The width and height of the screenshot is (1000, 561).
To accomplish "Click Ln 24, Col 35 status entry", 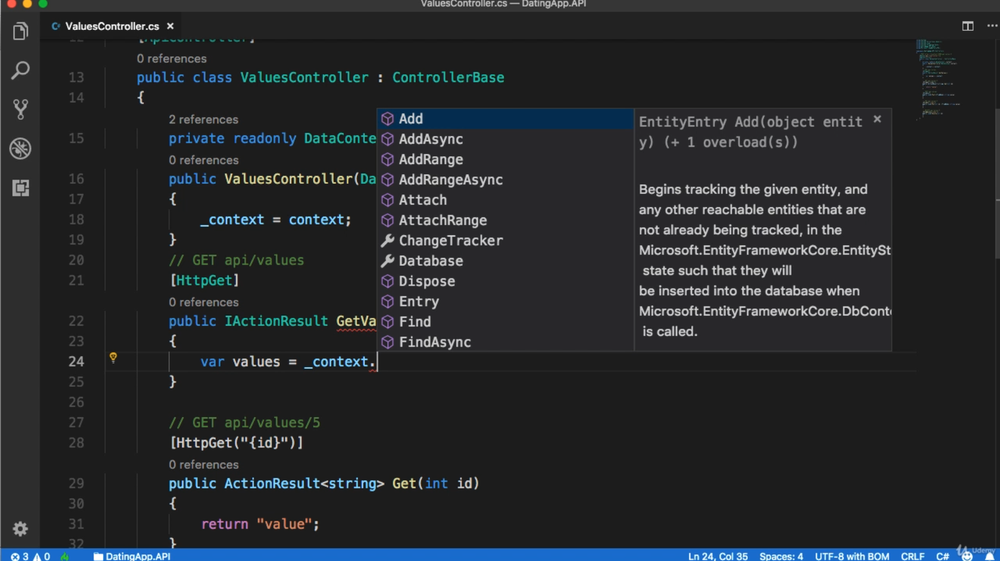I will click(717, 556).
